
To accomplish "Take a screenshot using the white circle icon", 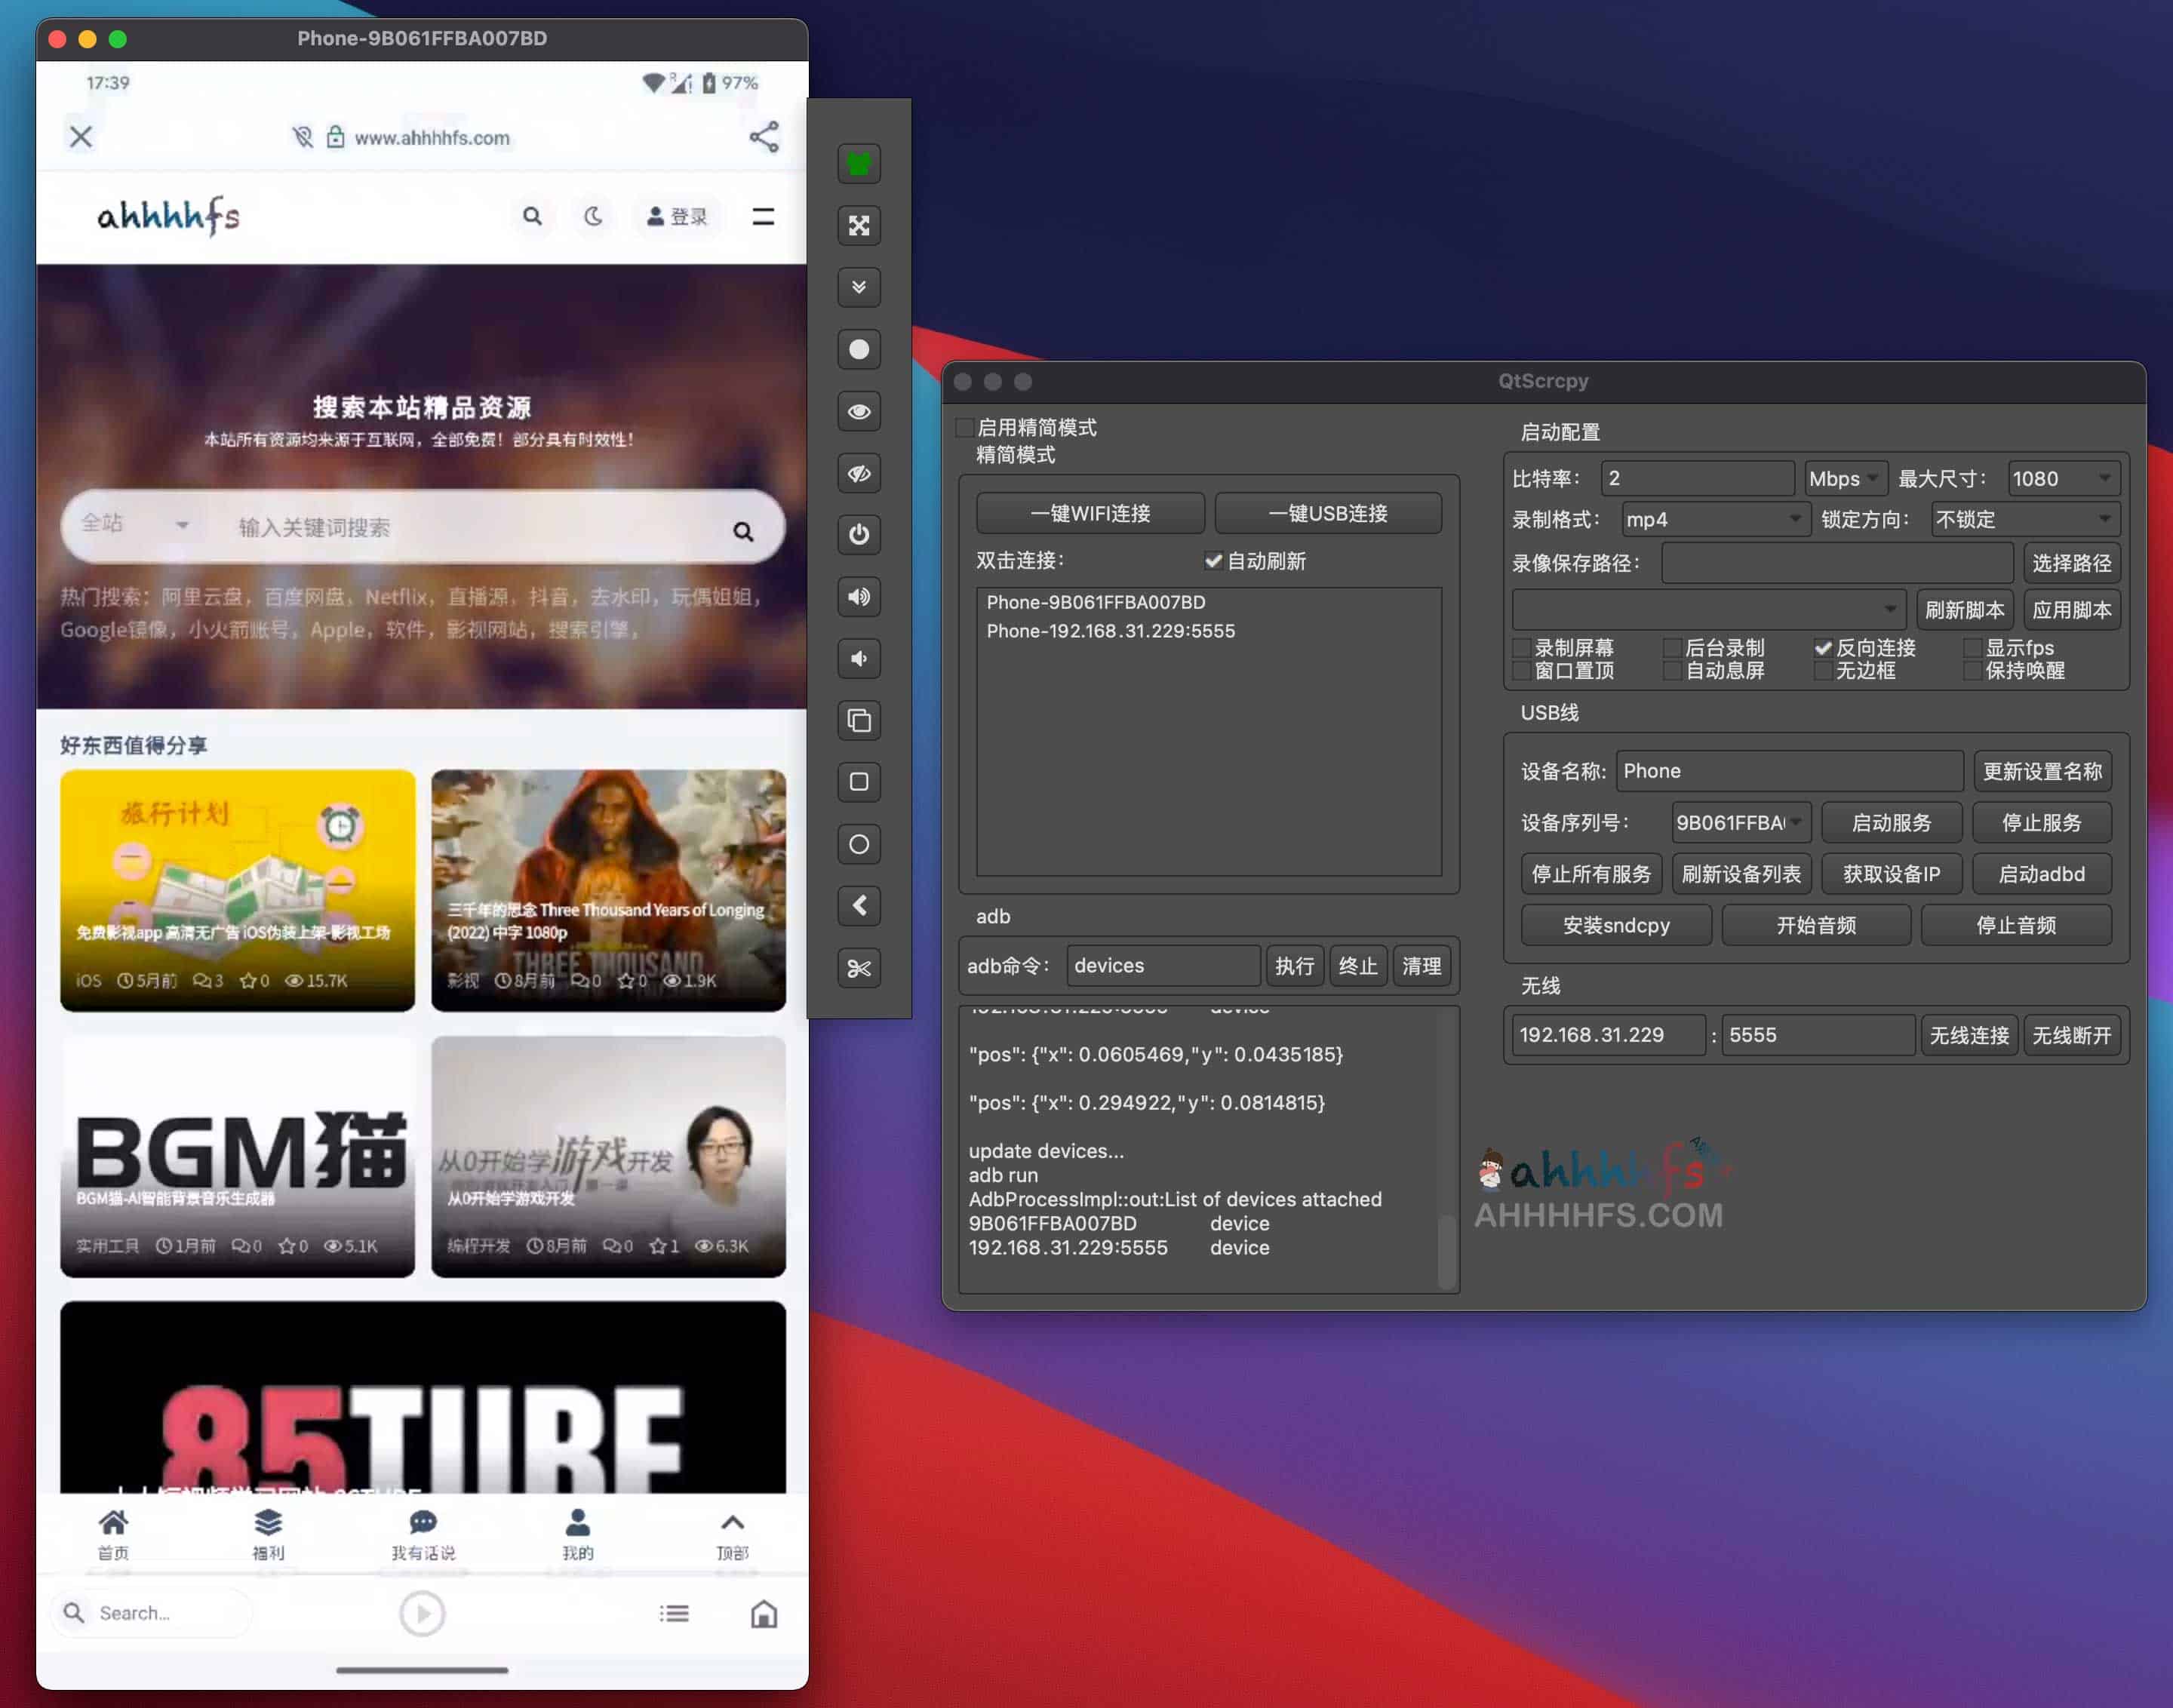I will 858,349.
